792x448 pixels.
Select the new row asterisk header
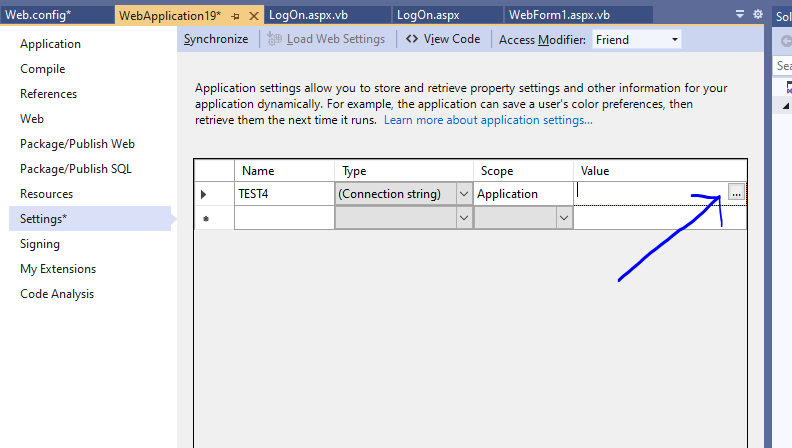coord(214,218)
